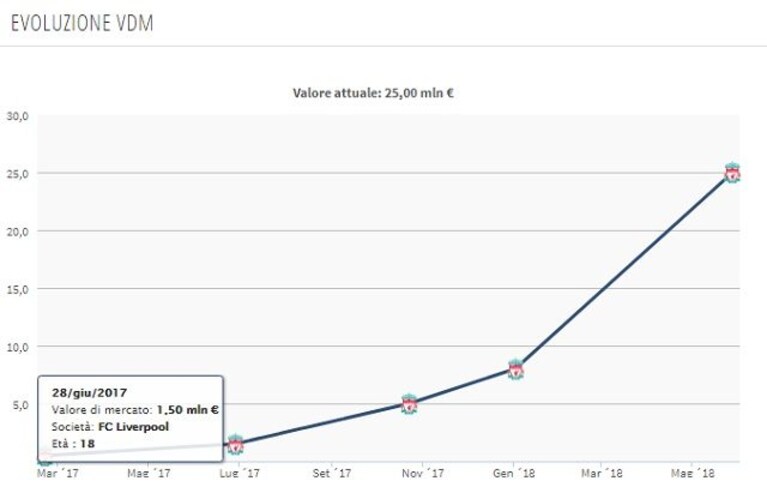Image resolution: width=767 pixels, height=493 pixels.
Task: Click the 28/giu/2017 date in the tooltip
Action: coord(90,393)
